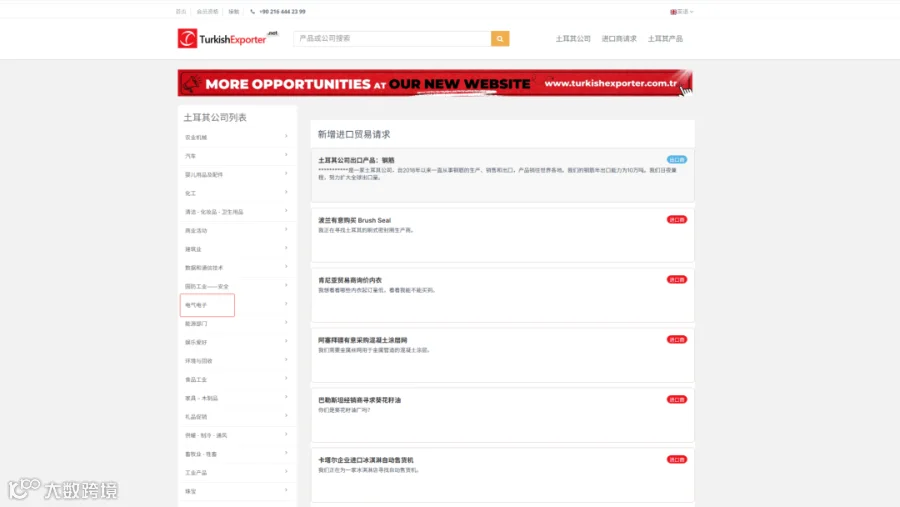Open the 土耳其产品 menu item
This screenshot has height=507, width=900.
(x=665, y=38)
